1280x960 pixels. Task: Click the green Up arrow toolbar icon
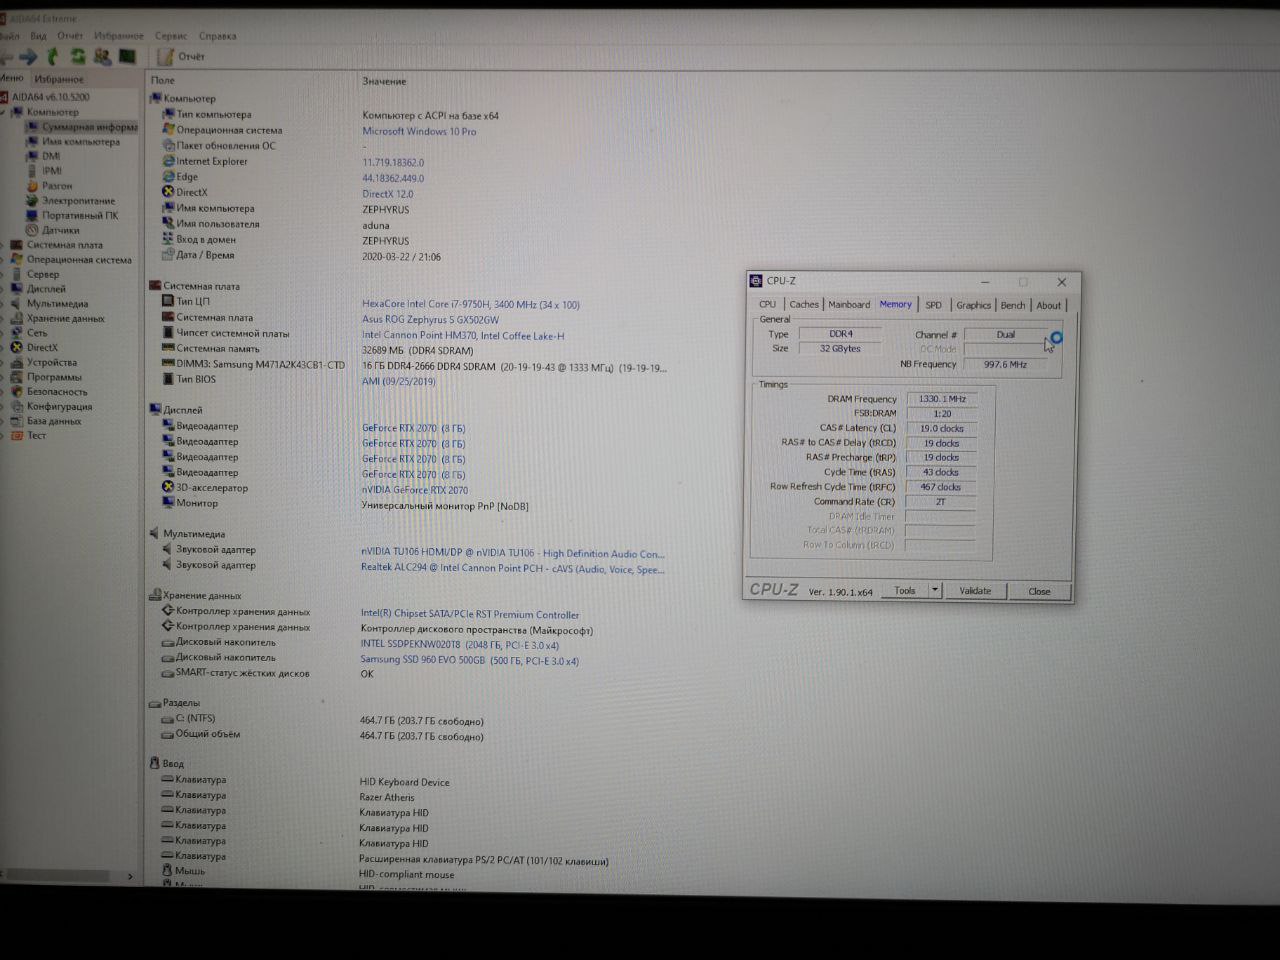tap(53, 57)
